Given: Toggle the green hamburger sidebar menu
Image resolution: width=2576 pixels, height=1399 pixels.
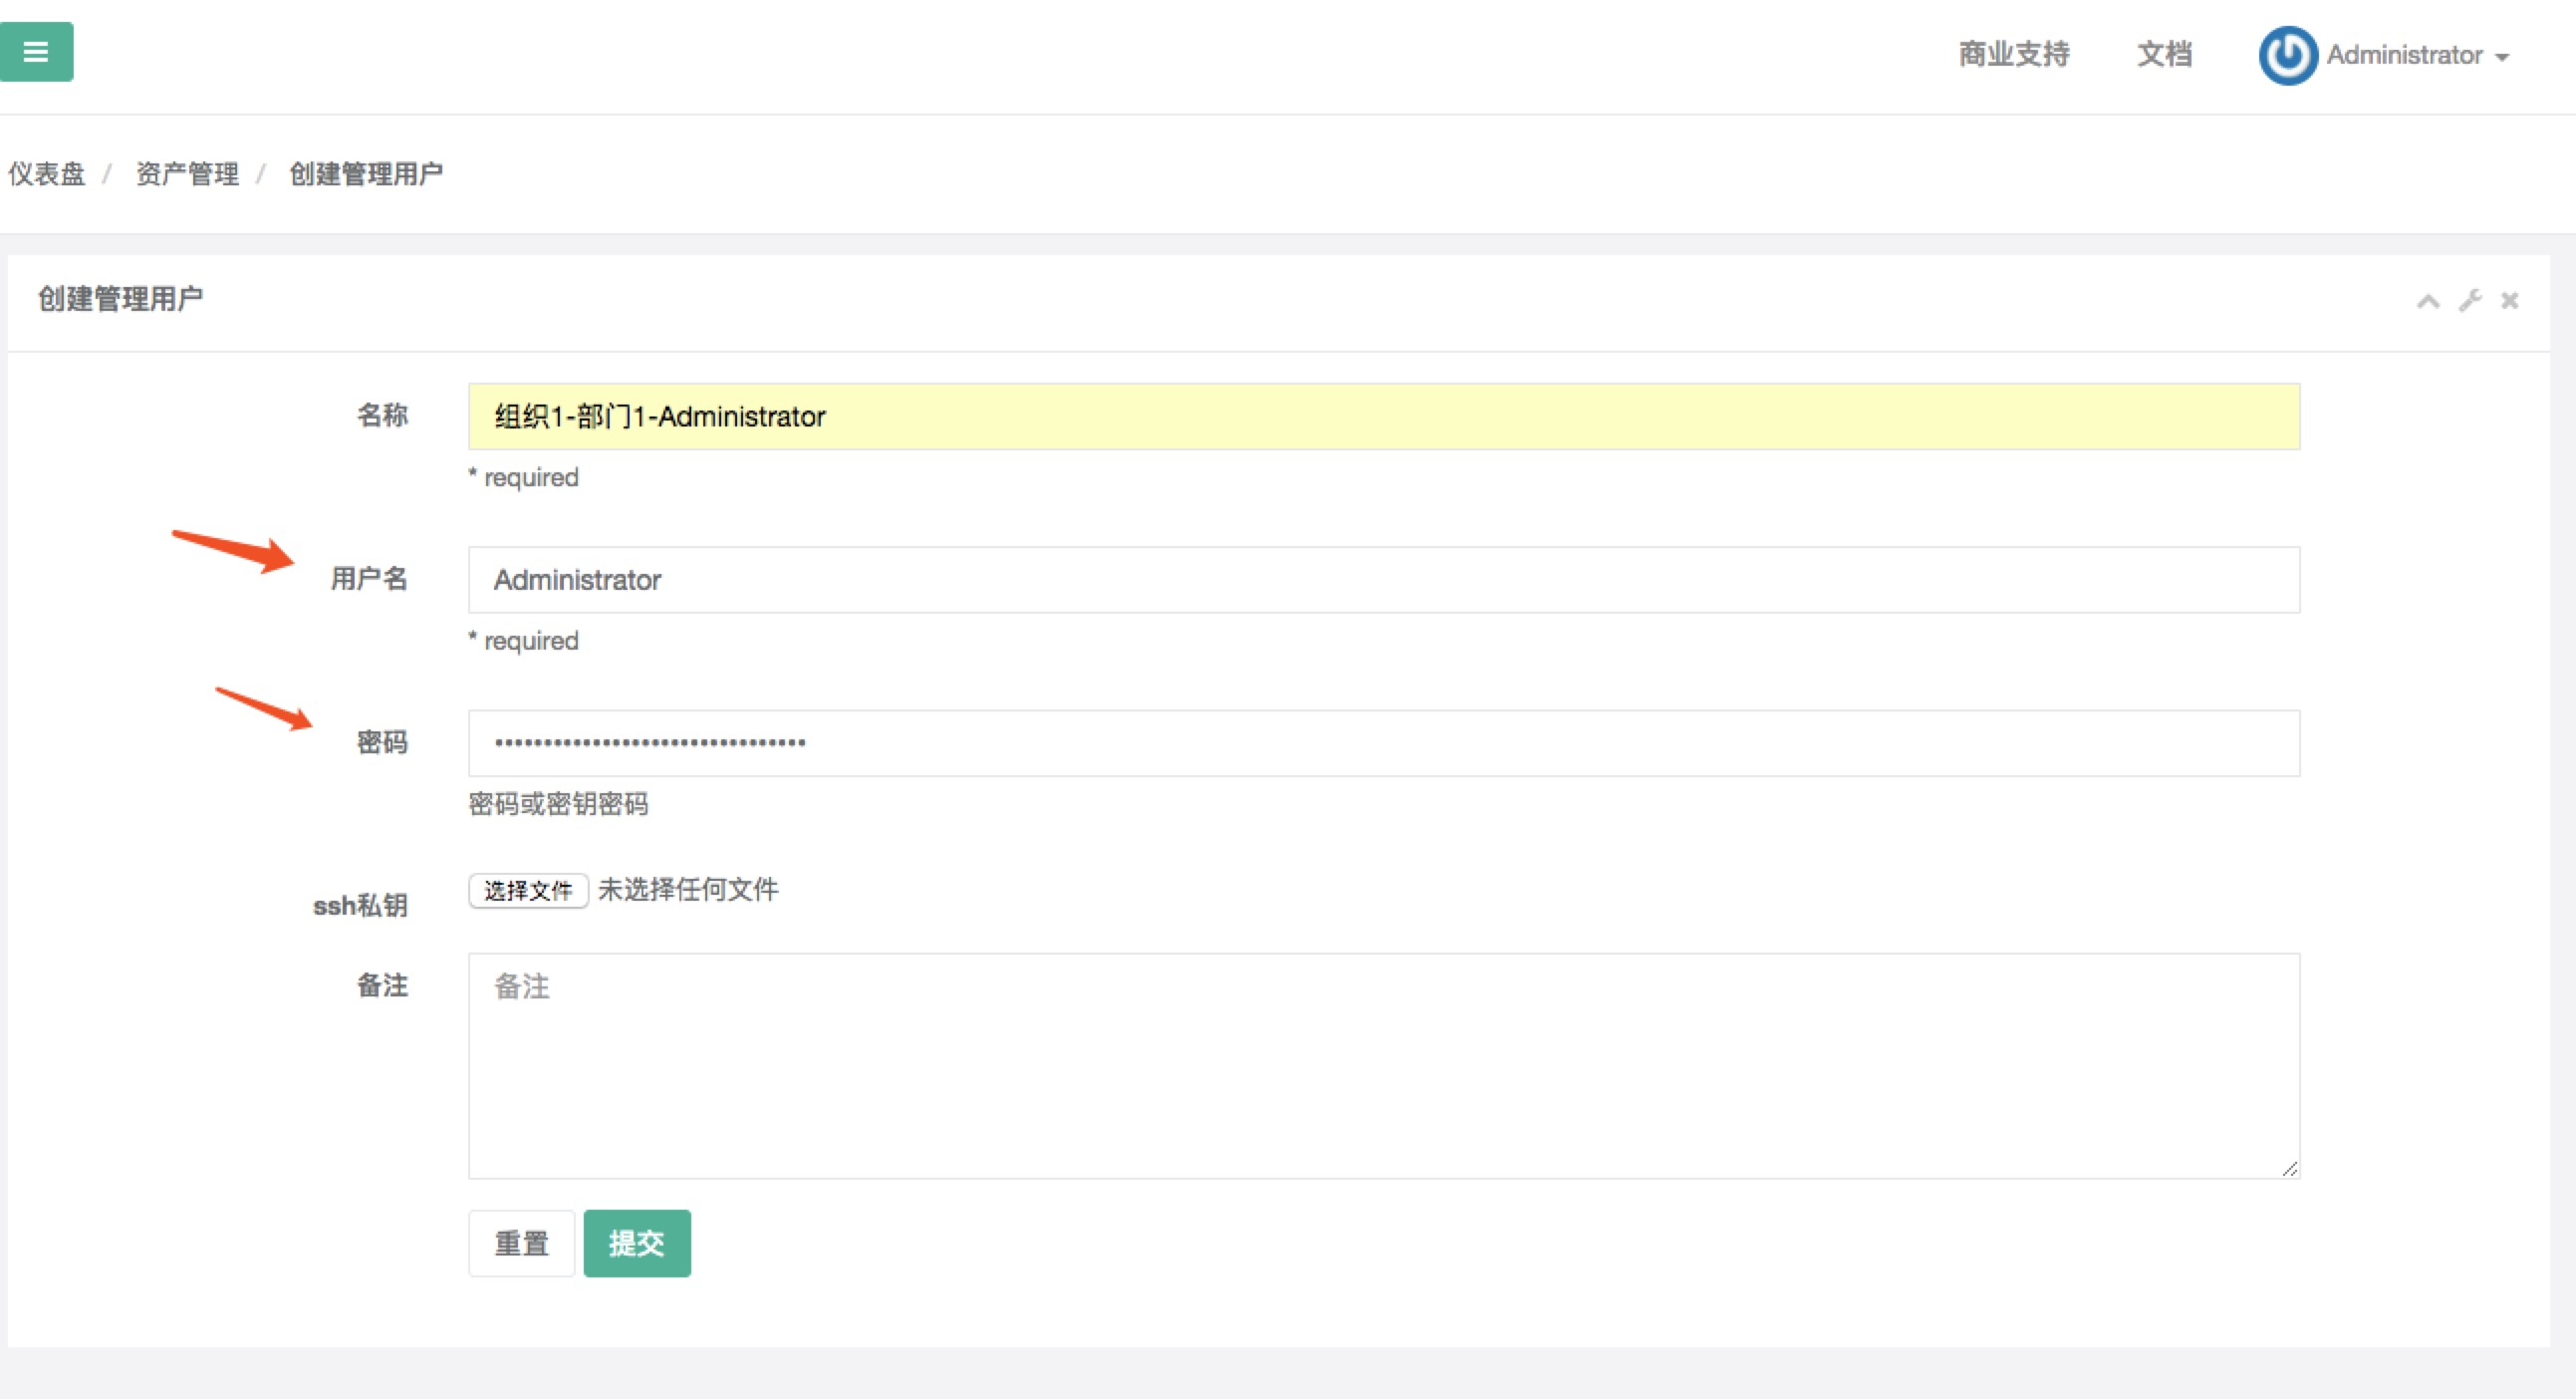Looking at the screenshot, I should coord(36,52).
